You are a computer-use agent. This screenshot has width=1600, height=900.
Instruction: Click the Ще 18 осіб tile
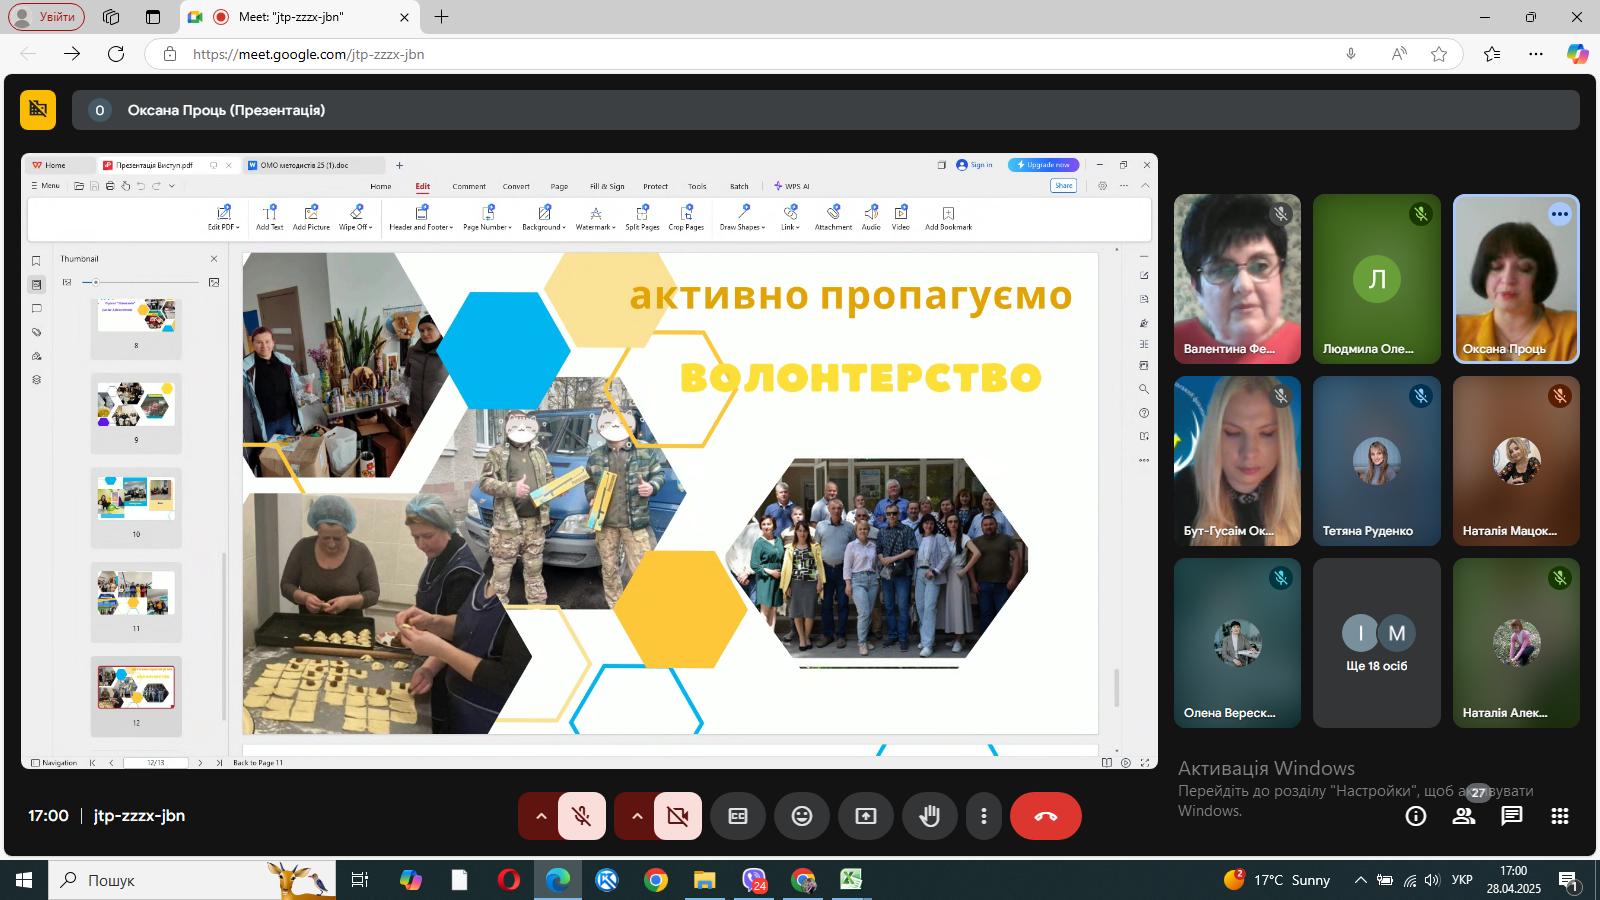click(x=1376, y=643)
